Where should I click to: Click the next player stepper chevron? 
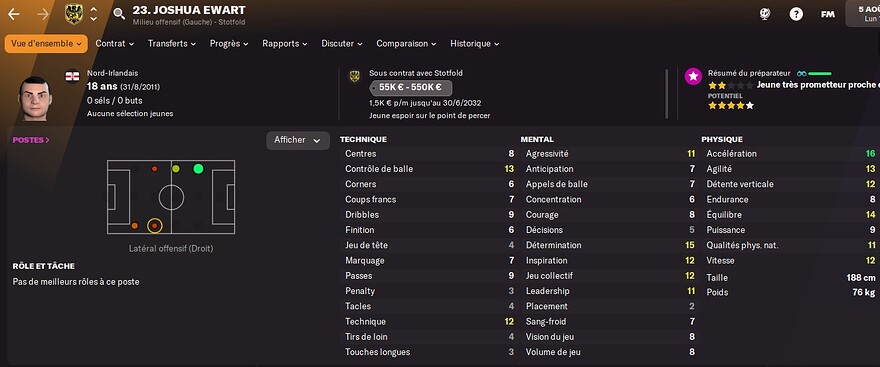tap(94, 19)
